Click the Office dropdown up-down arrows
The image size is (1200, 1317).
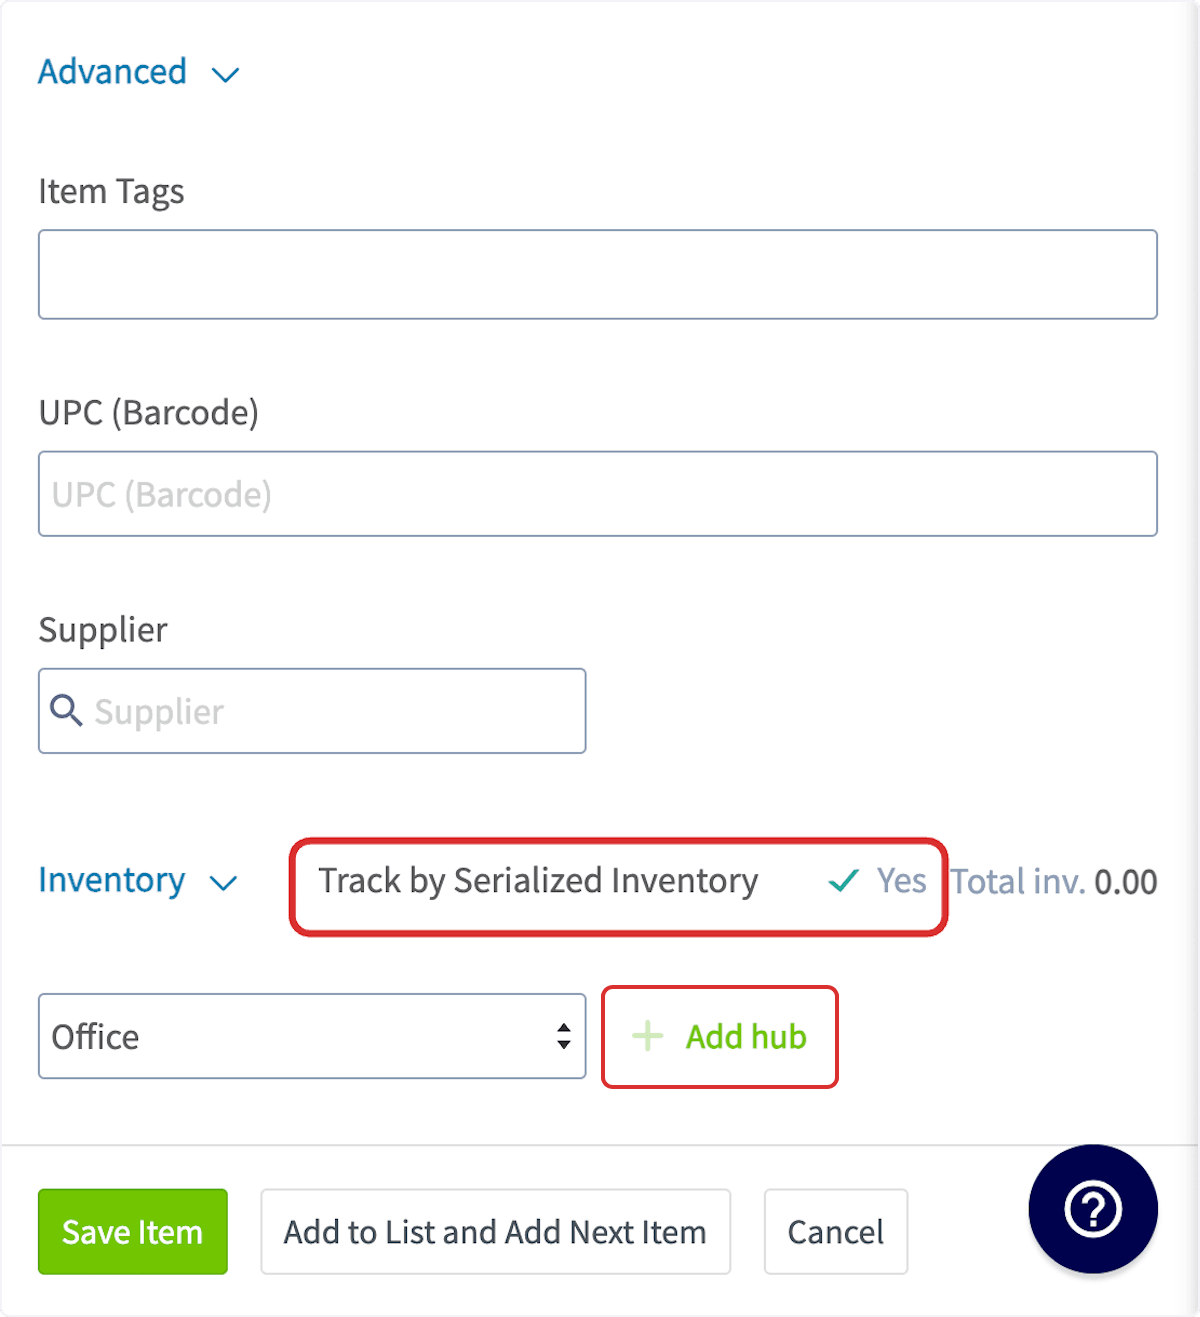(x=564, y=1036)
